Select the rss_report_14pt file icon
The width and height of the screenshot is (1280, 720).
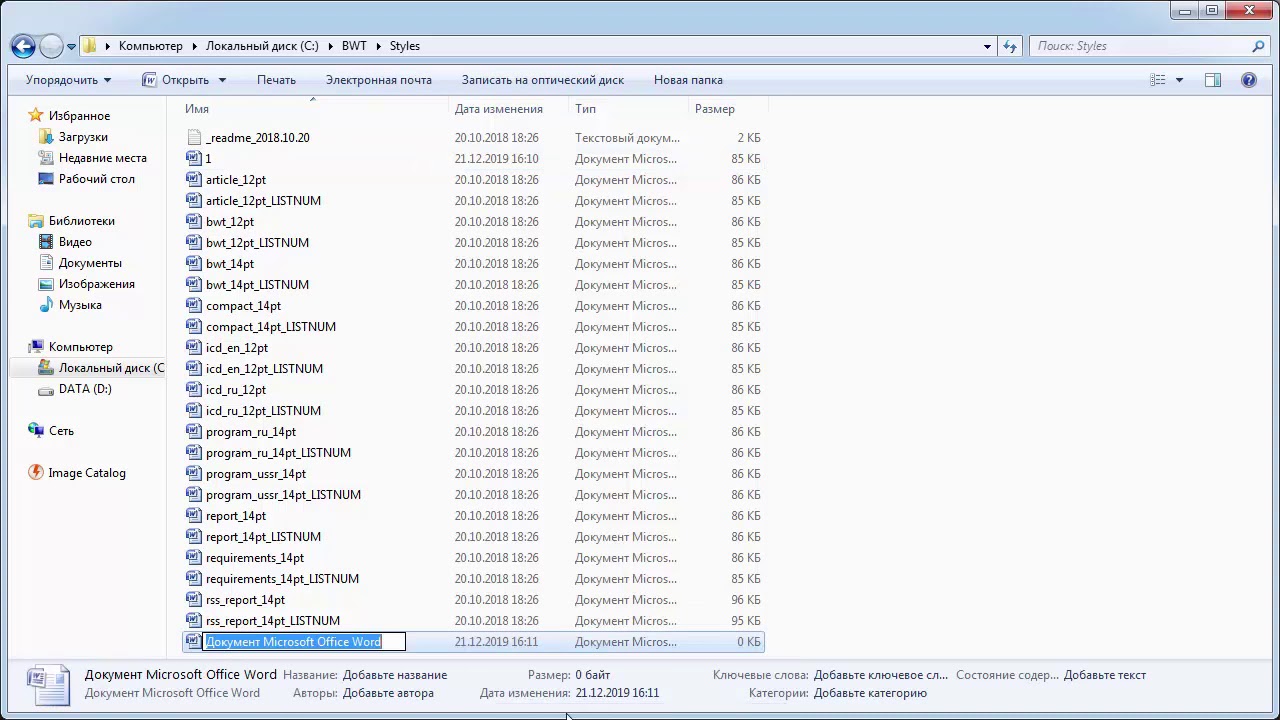[x=194, y=600]
